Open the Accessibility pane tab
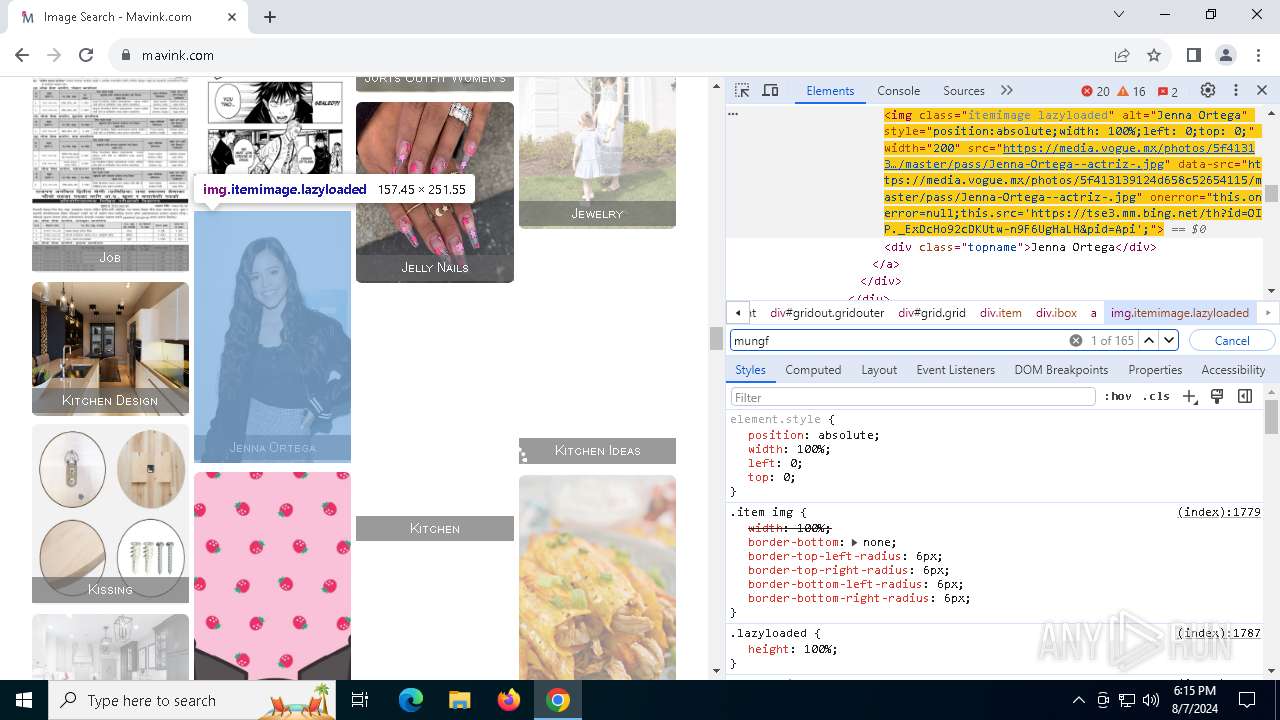 click(x=1233, y=370)
